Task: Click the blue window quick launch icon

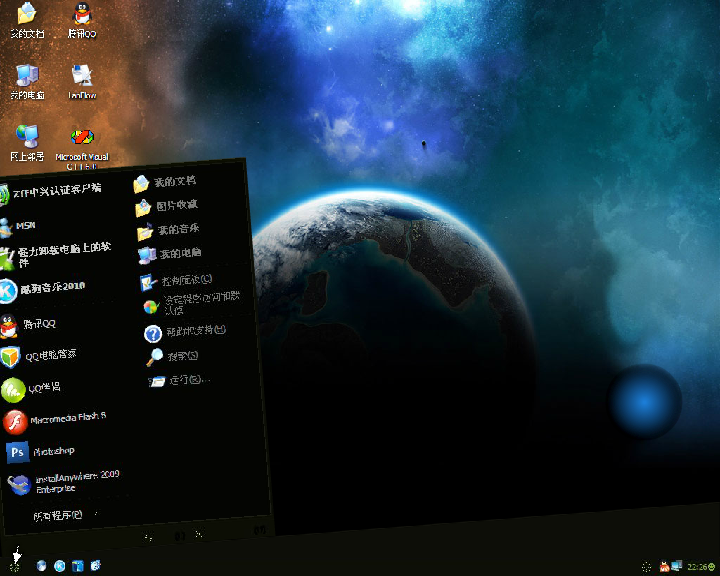Action: 78,565
